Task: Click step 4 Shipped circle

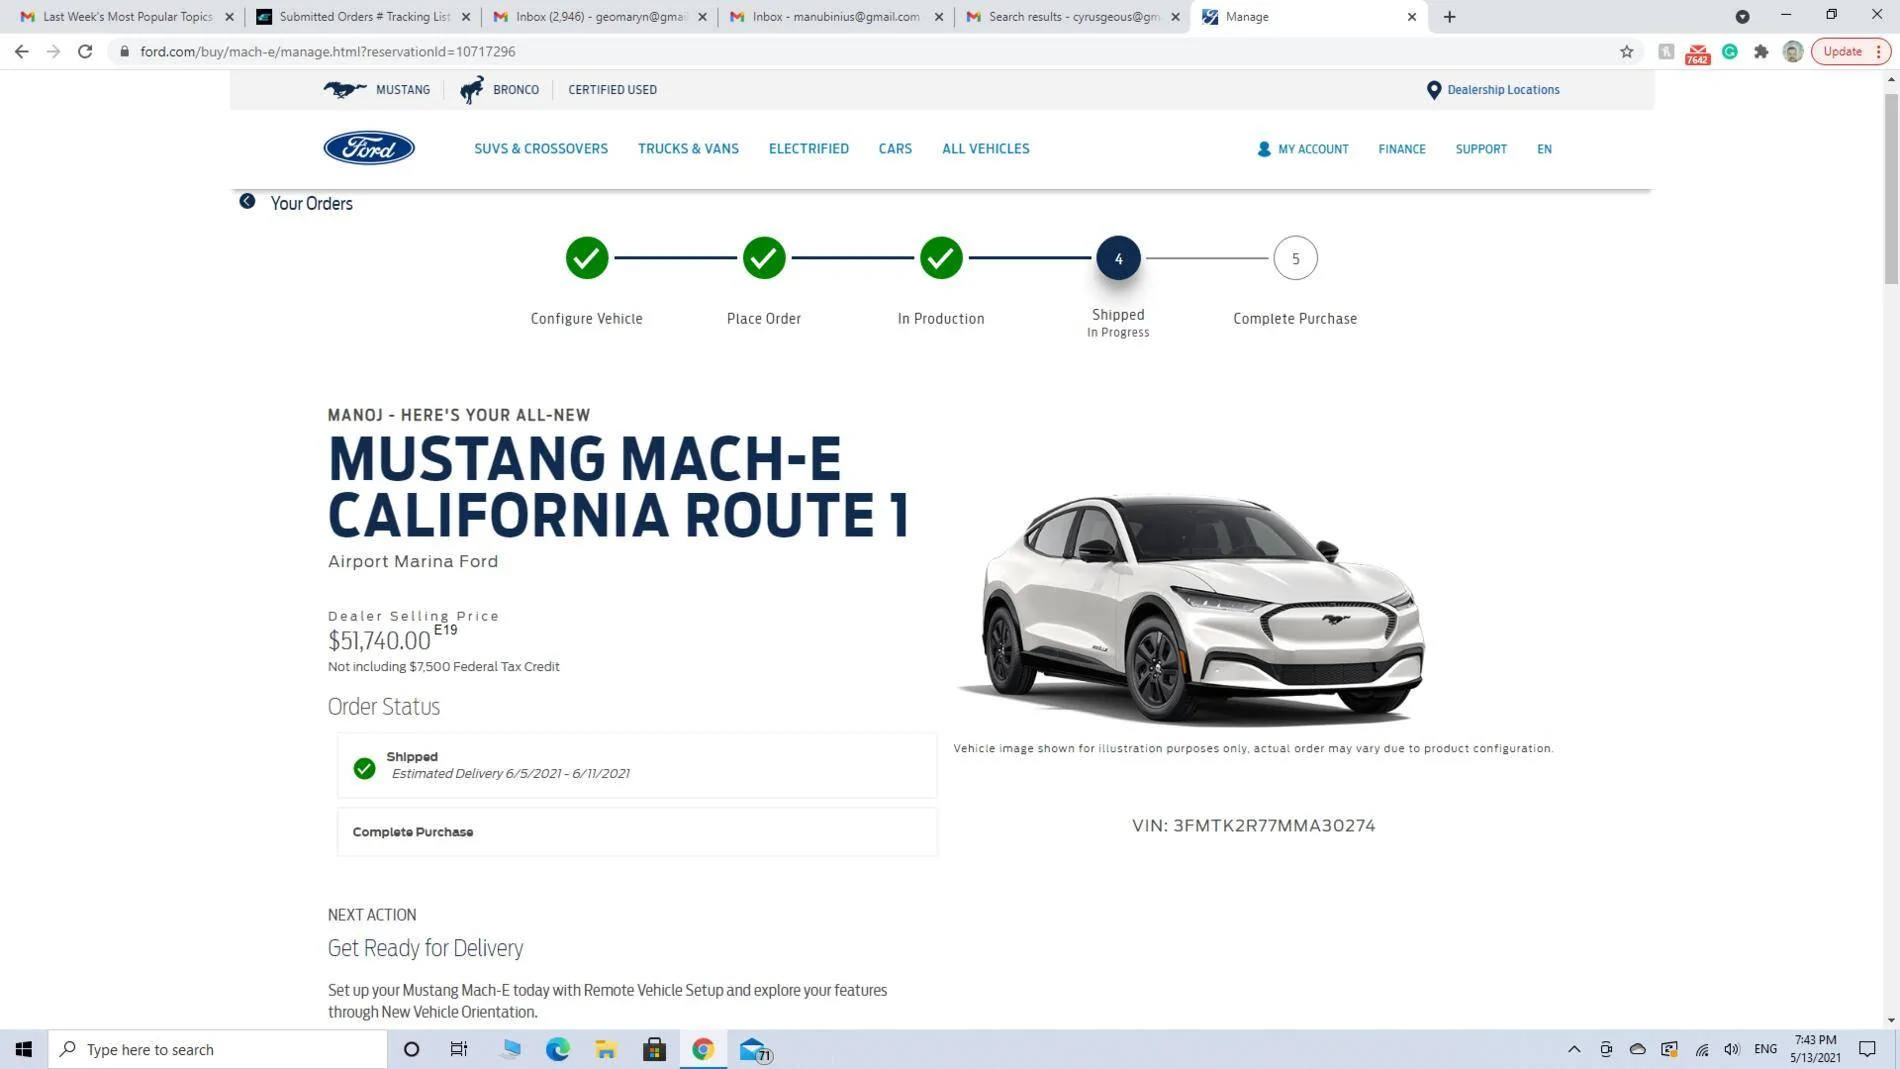Action: click(1118, 258)
